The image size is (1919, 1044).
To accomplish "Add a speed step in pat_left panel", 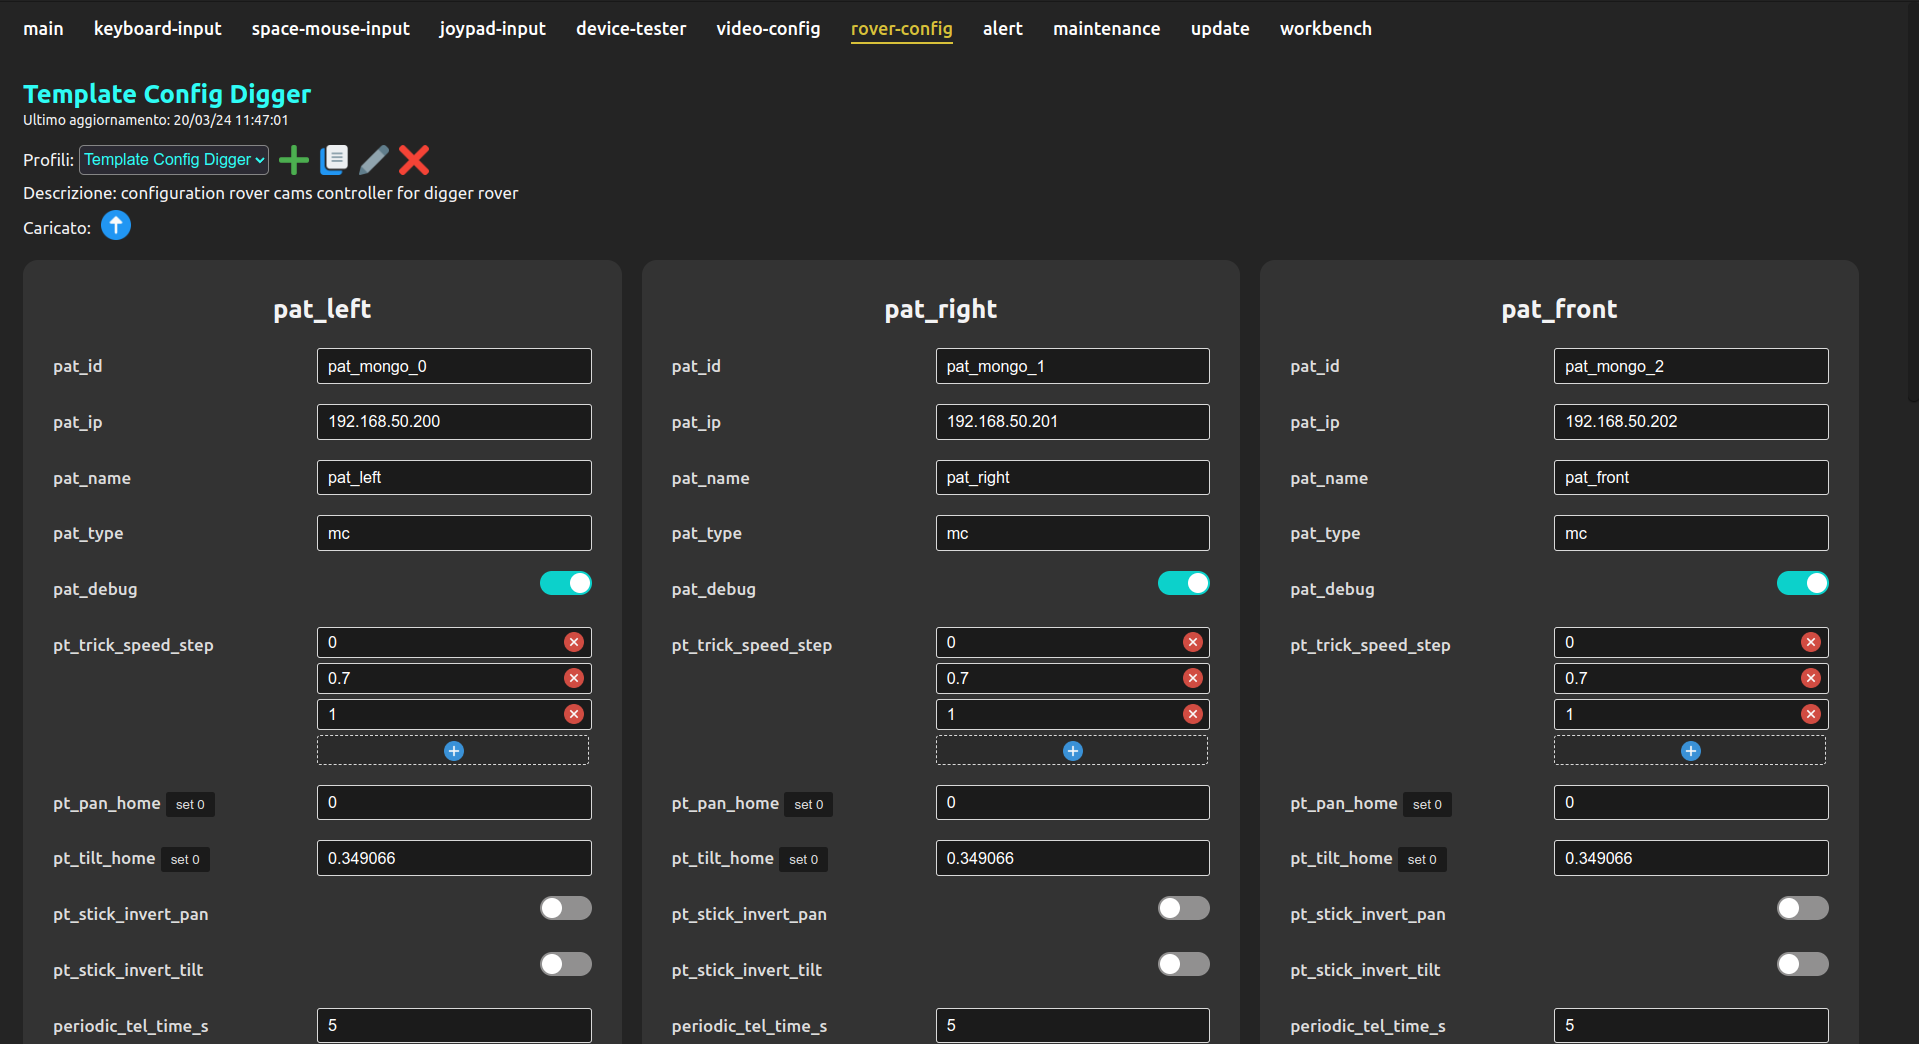I will click(x=454, y=751).
